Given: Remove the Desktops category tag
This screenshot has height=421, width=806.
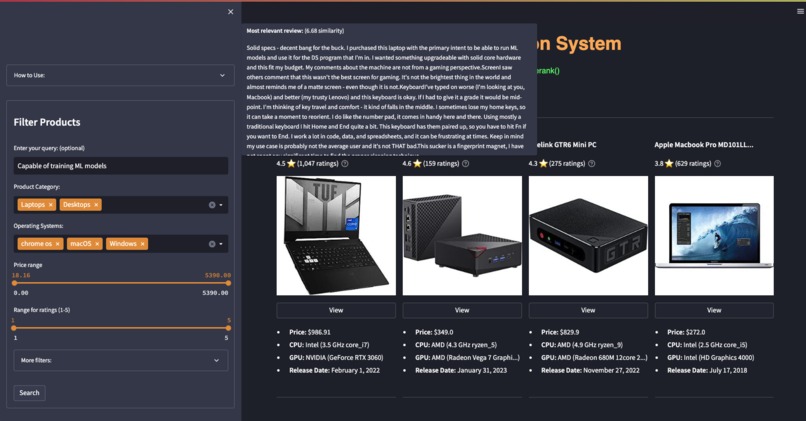Looking at the screenshot, I should [96, 205].
